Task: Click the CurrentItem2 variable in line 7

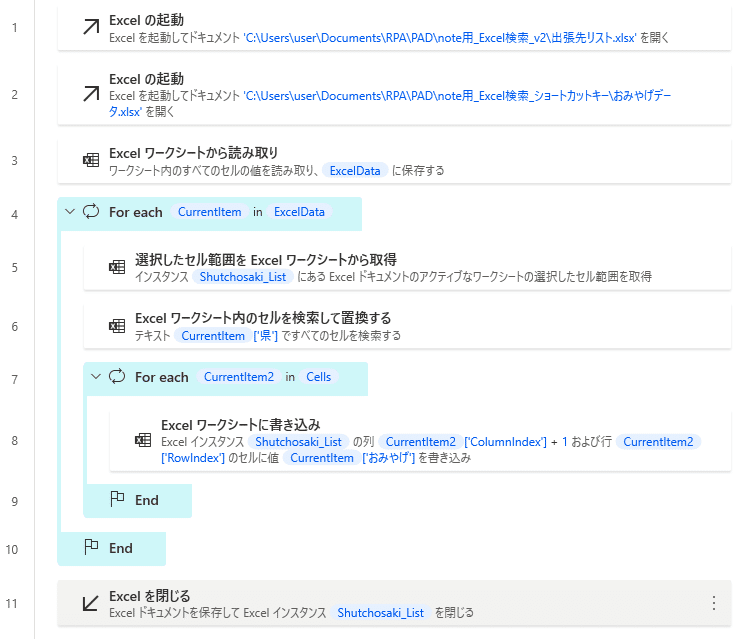Action: (238, 377)
